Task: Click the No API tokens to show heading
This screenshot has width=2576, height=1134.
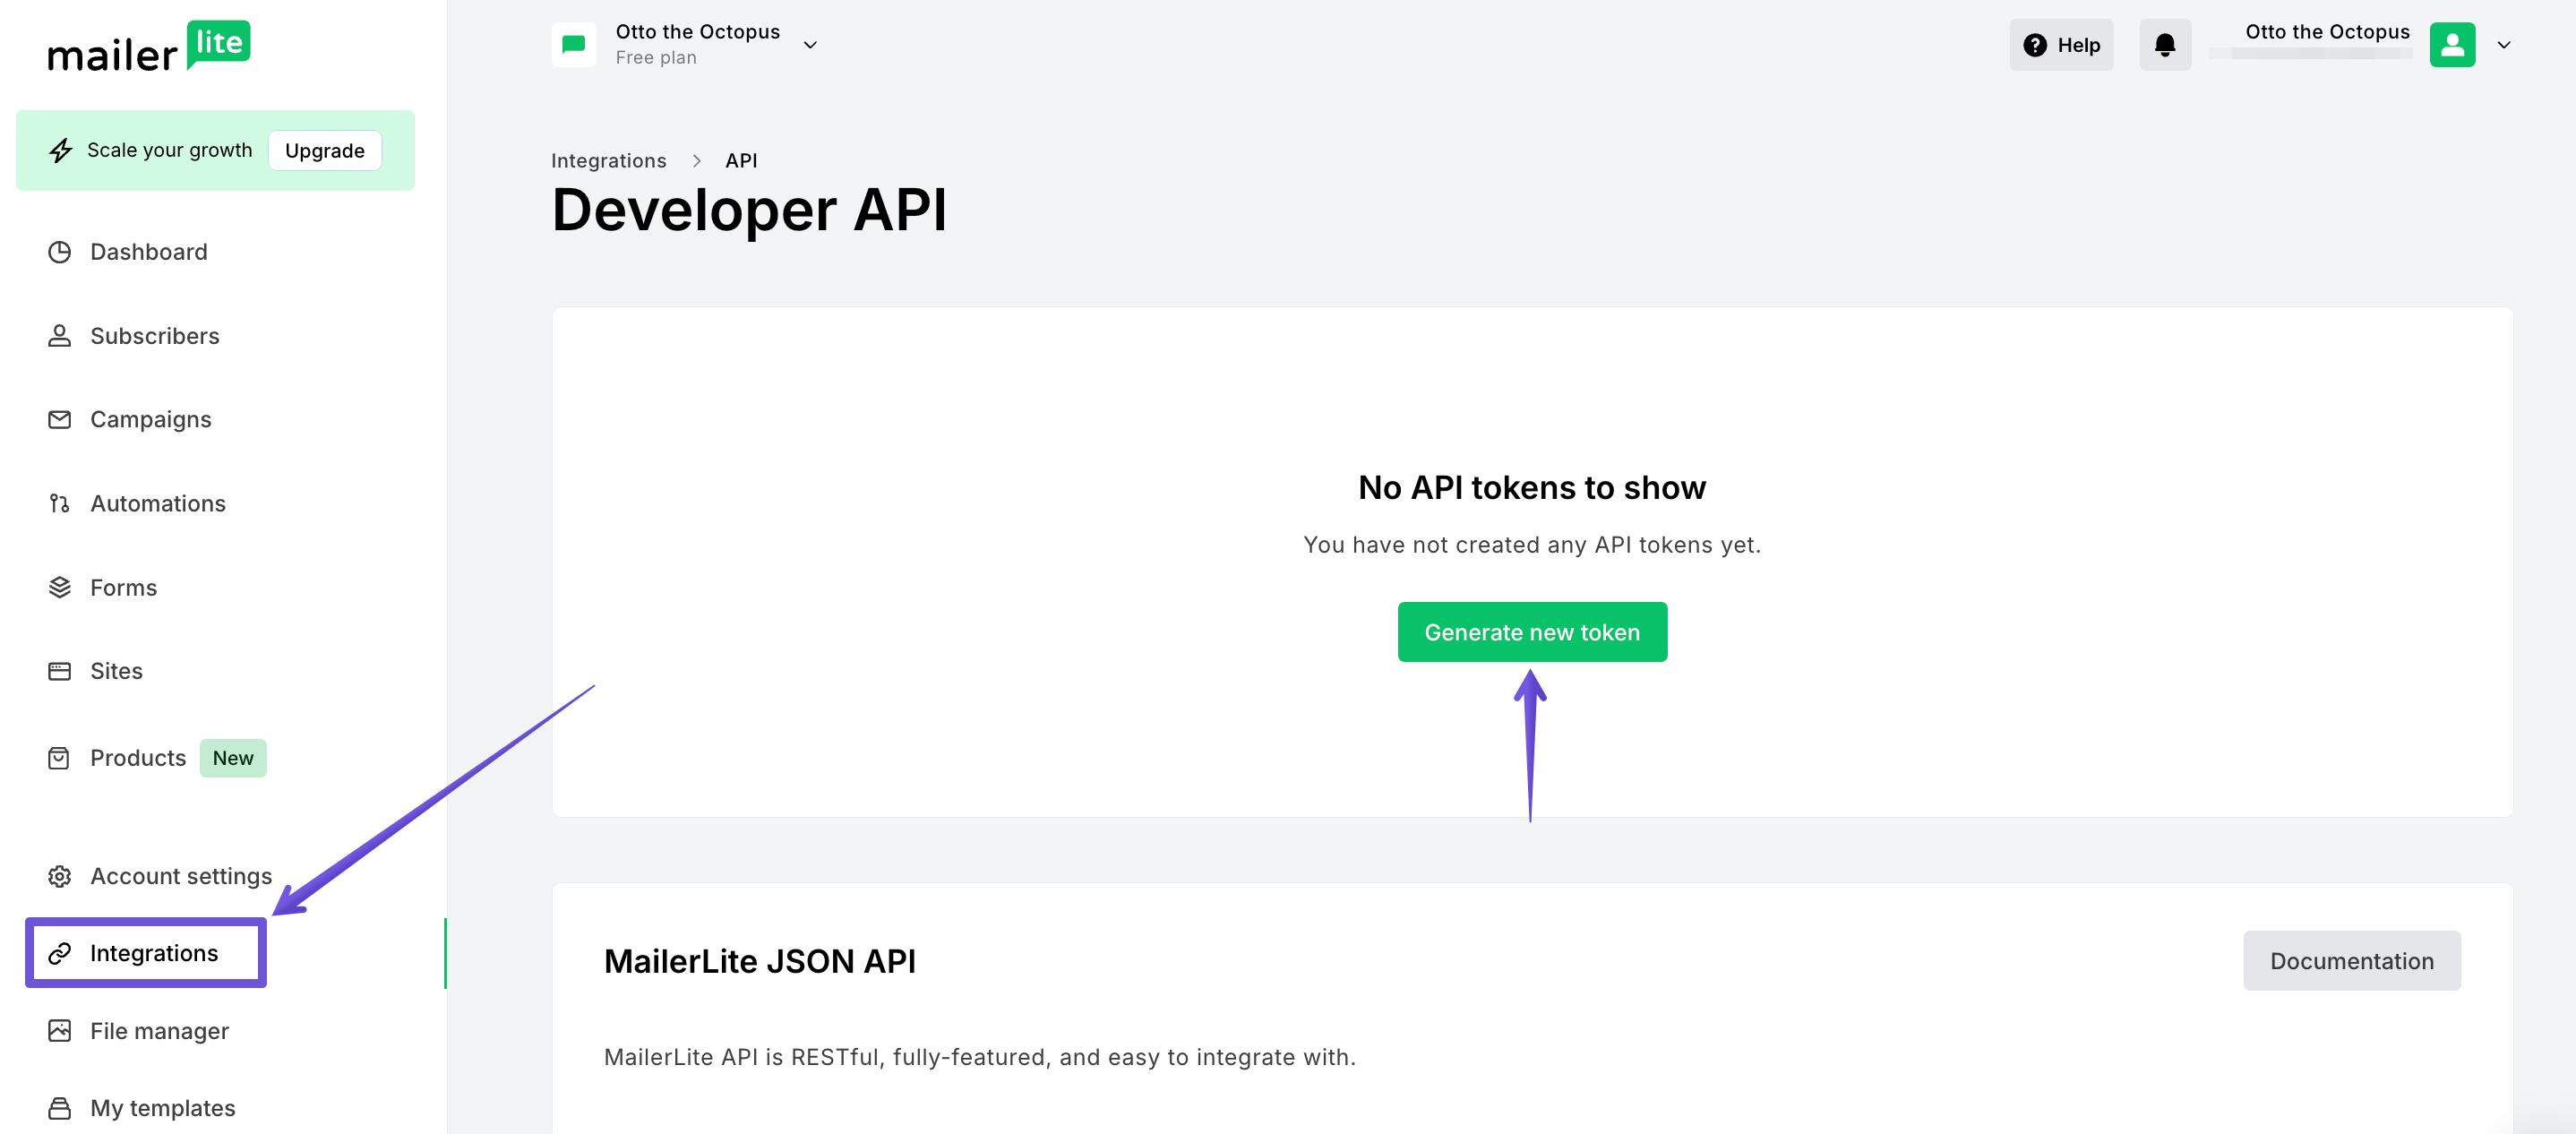Action: pos(1532,488)
